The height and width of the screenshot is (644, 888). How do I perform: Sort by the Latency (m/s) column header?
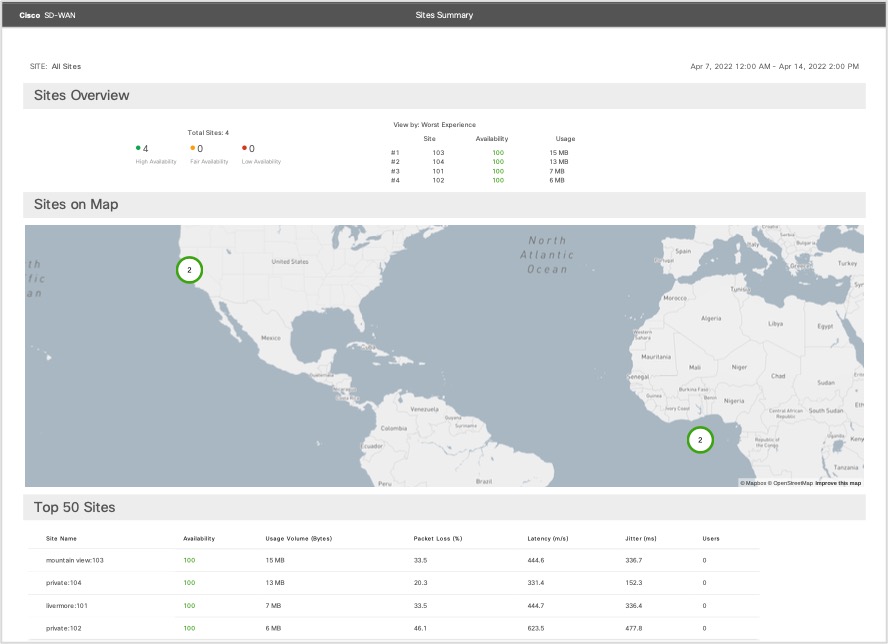[x=547, y=538]
